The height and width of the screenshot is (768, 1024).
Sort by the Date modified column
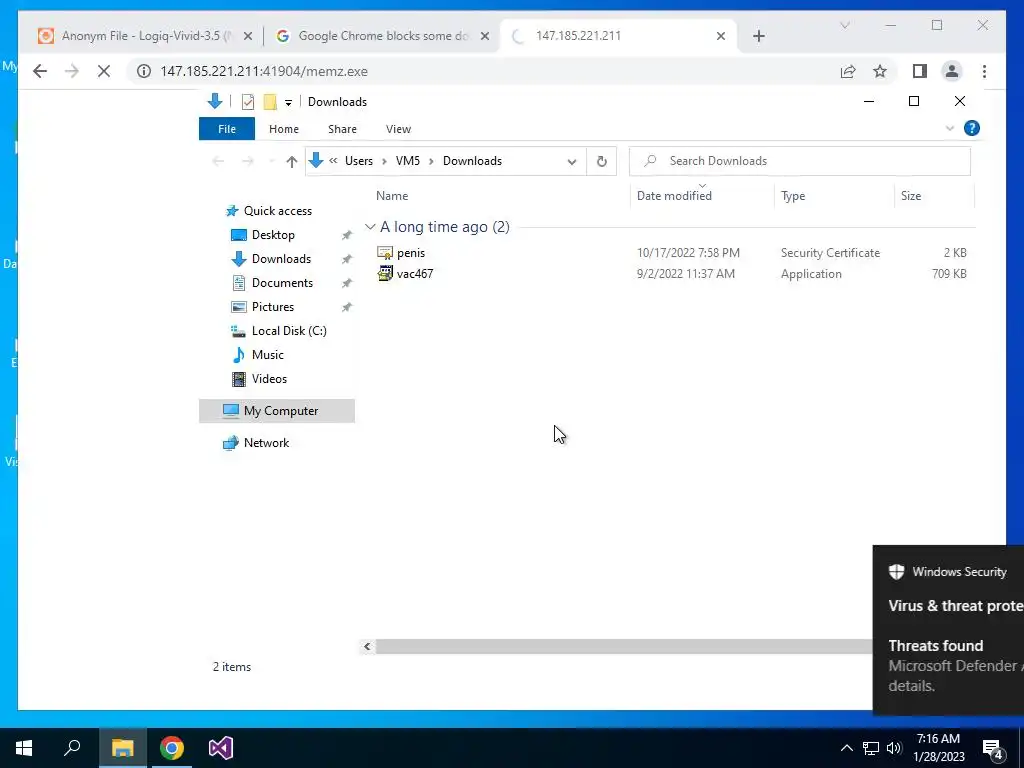pyautogui.click(x=674, y=196)
